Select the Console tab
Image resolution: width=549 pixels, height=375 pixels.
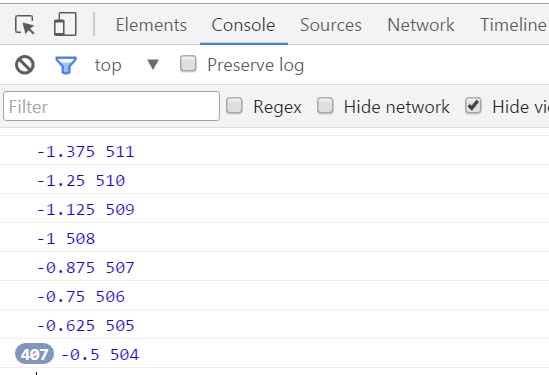(x=243, y=25)
